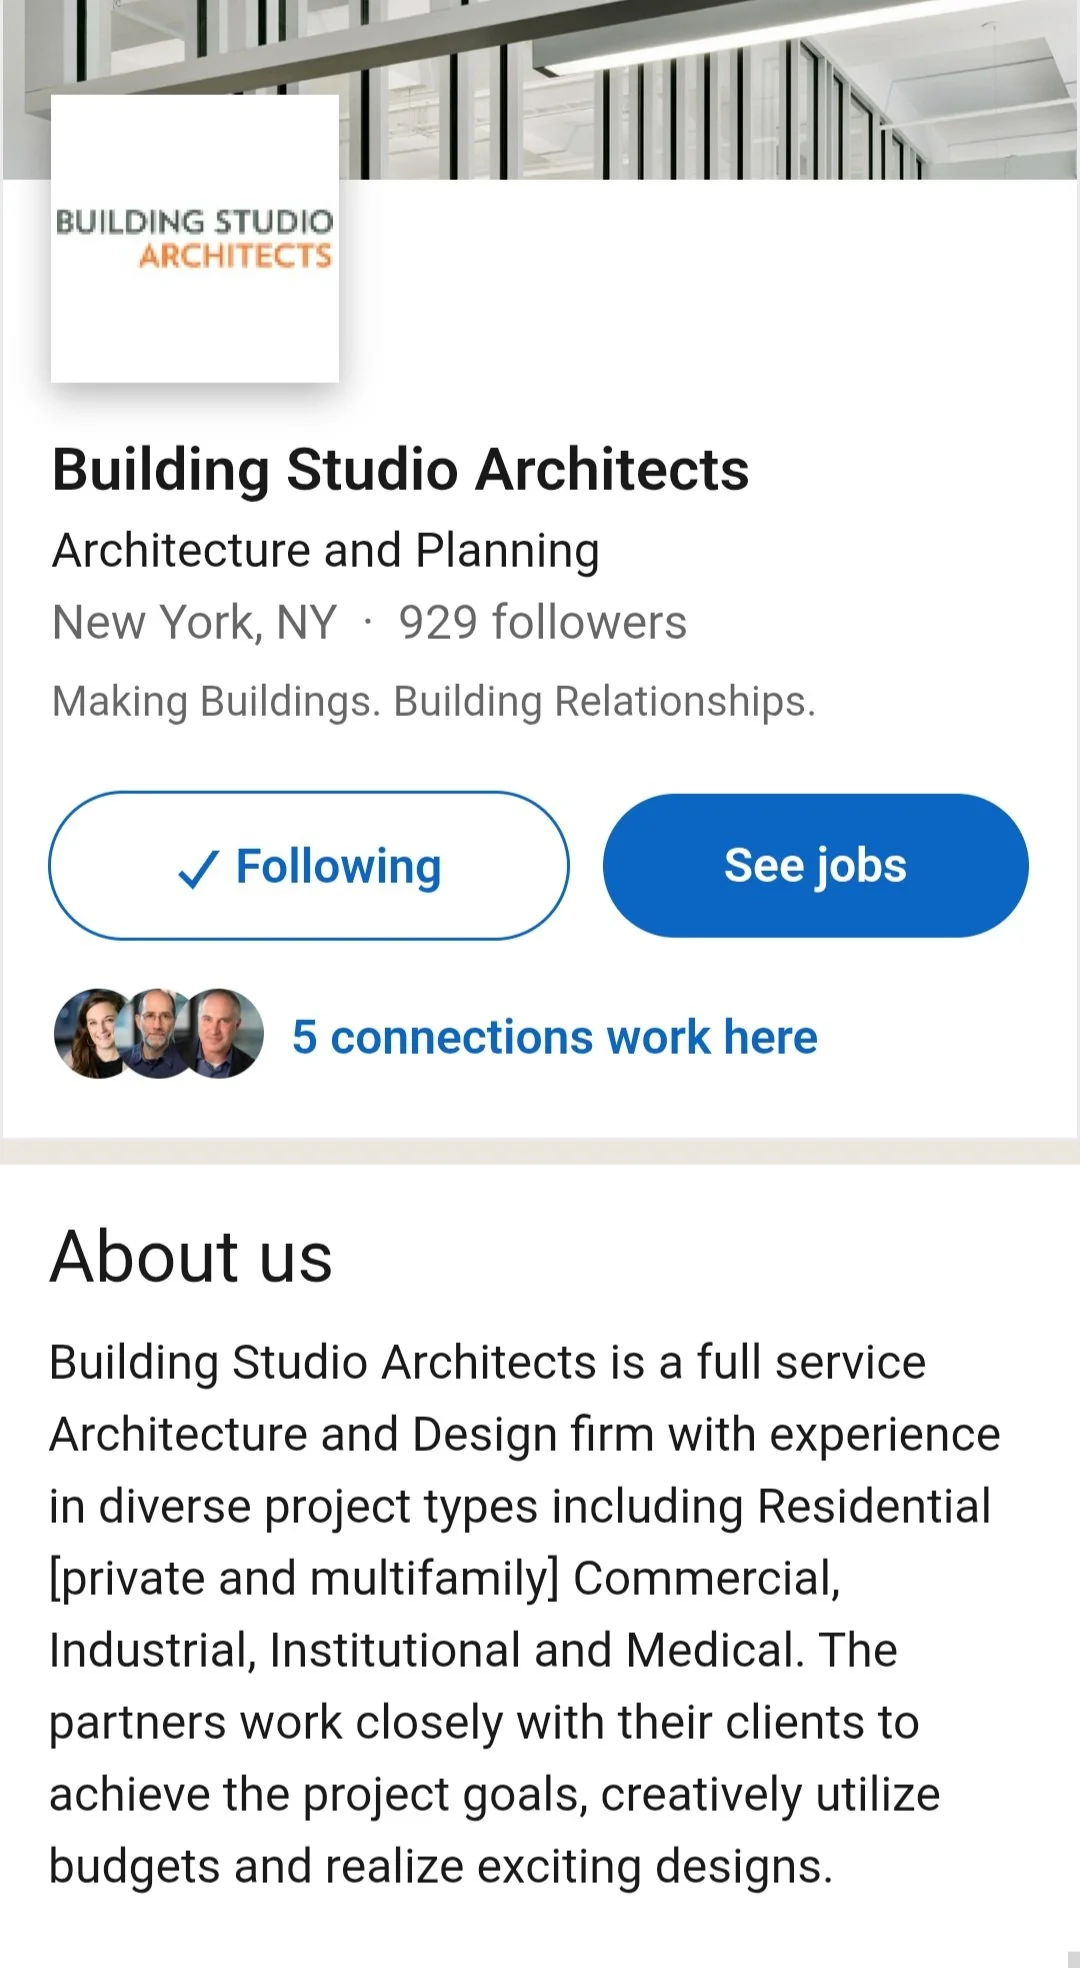View the 929 followers count
The height and width of the screenshot is (1968, 1080).
[x=543, y=622]
